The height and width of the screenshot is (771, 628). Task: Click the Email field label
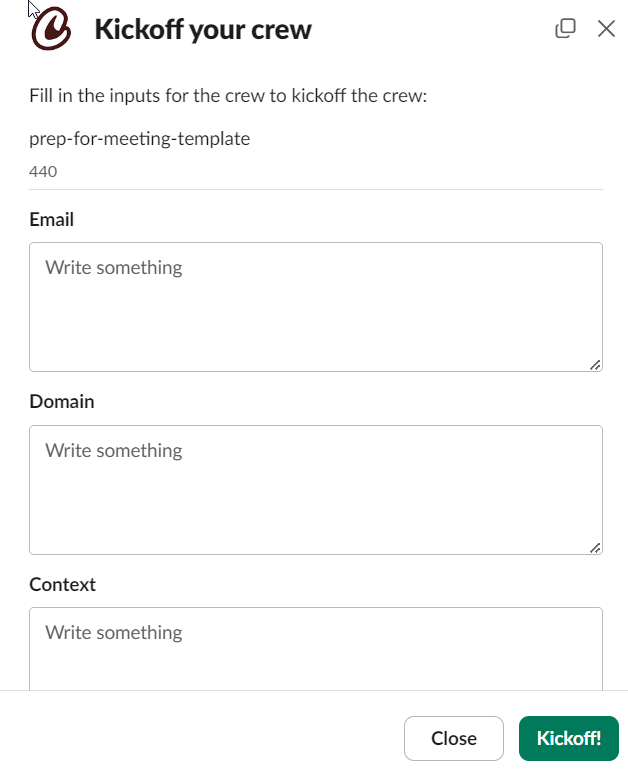pyautogui.click(x=52, y=219)
